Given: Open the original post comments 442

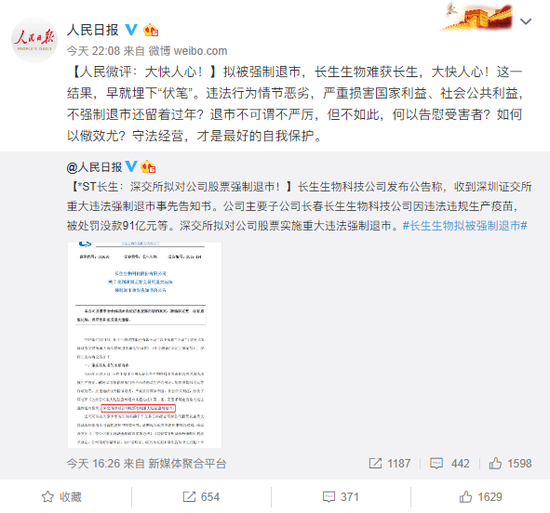Looking at the screenshot, I should (450, 464).
